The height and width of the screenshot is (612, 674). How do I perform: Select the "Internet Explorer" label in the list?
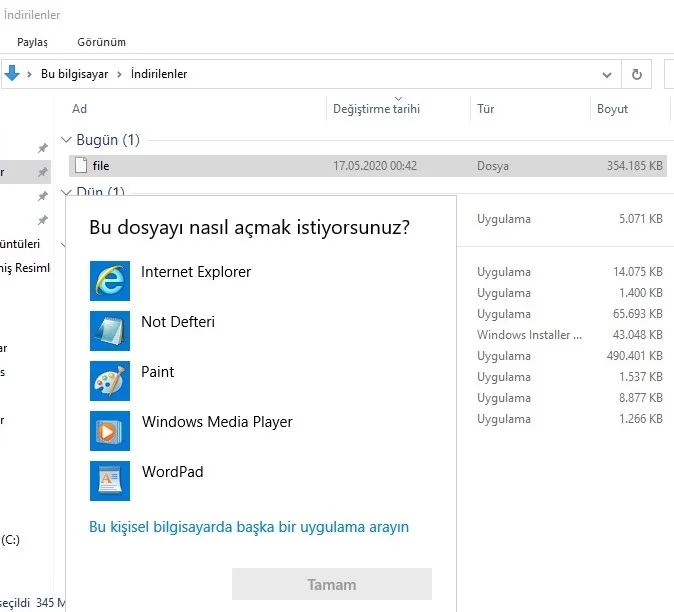point(196,272)
